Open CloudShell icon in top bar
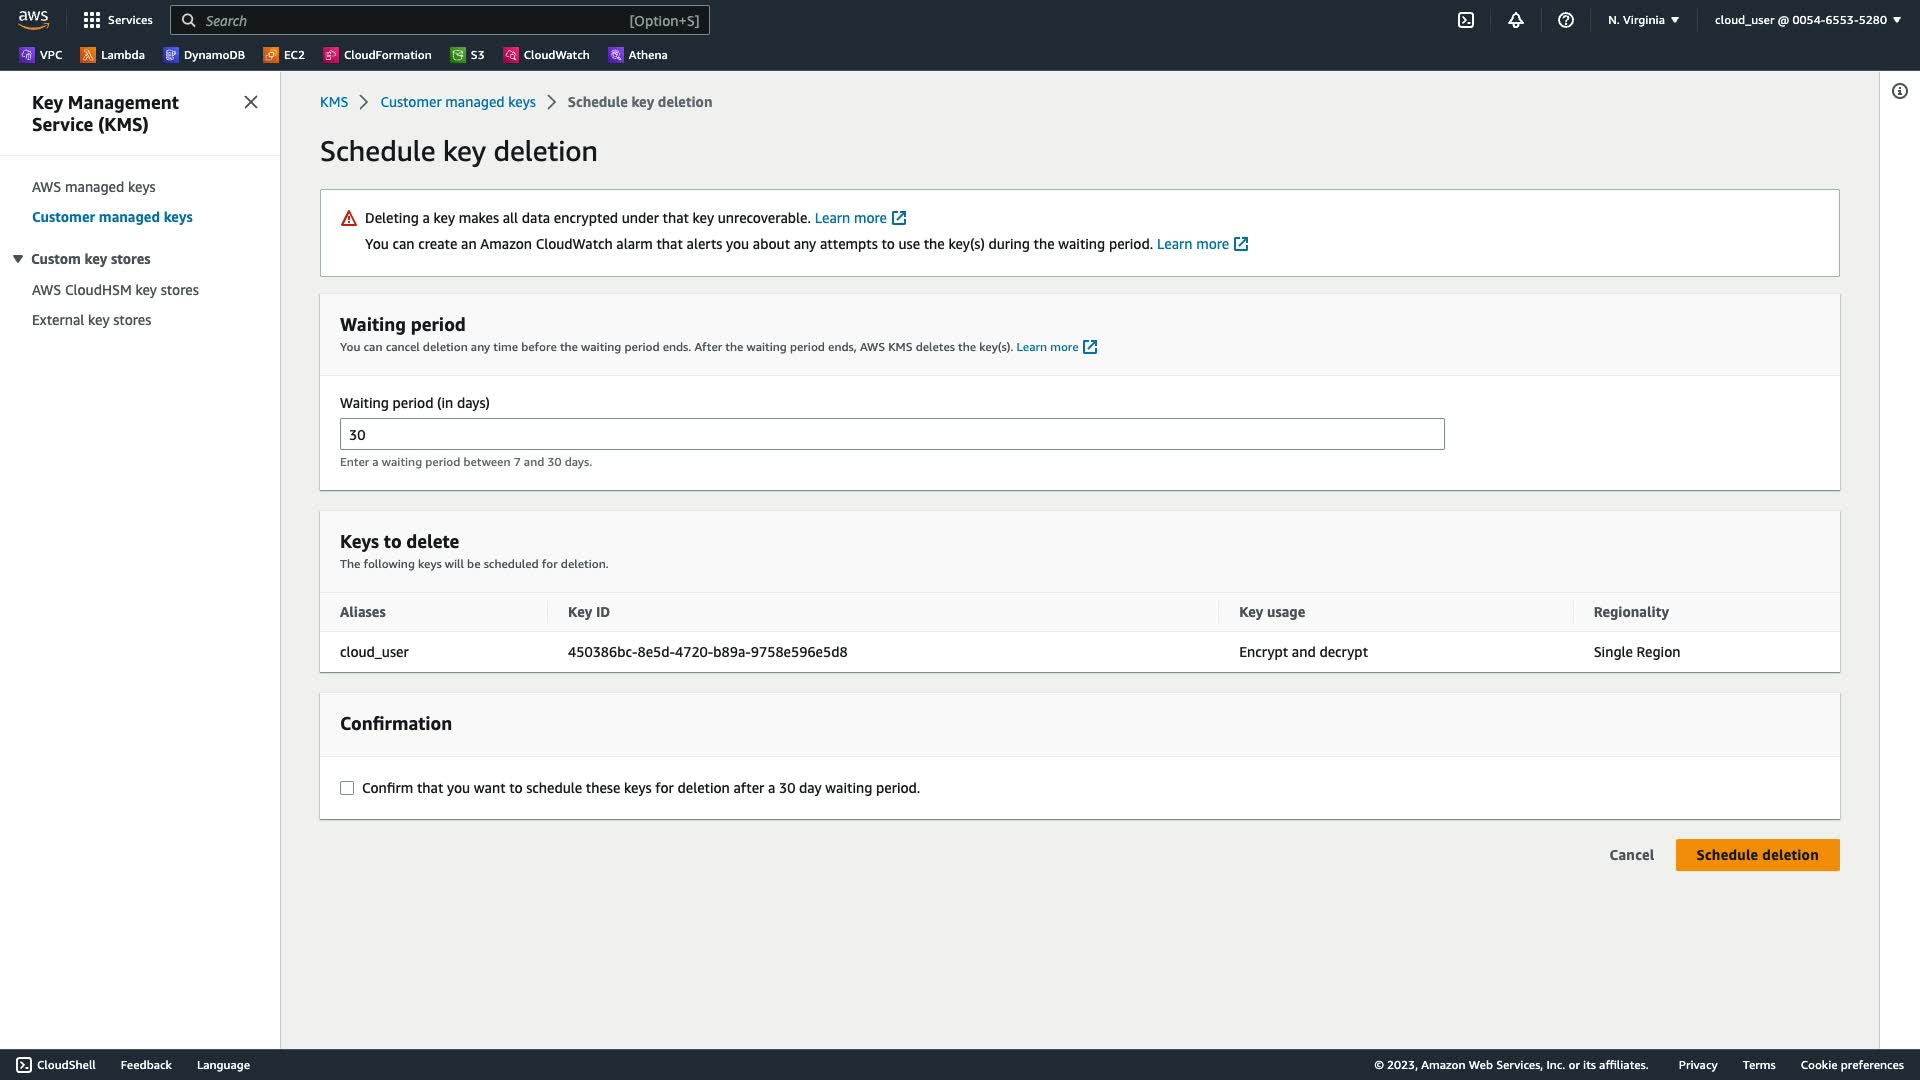The height and width of the screenshot is (1080, 1920). tap(1466, 20)
